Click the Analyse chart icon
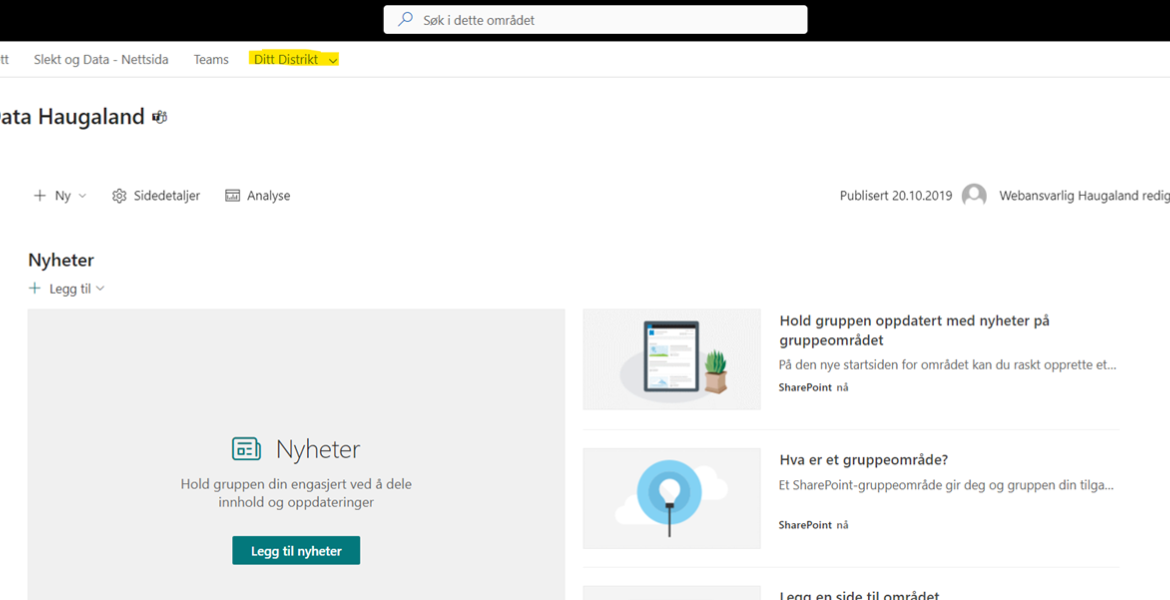 233,196
